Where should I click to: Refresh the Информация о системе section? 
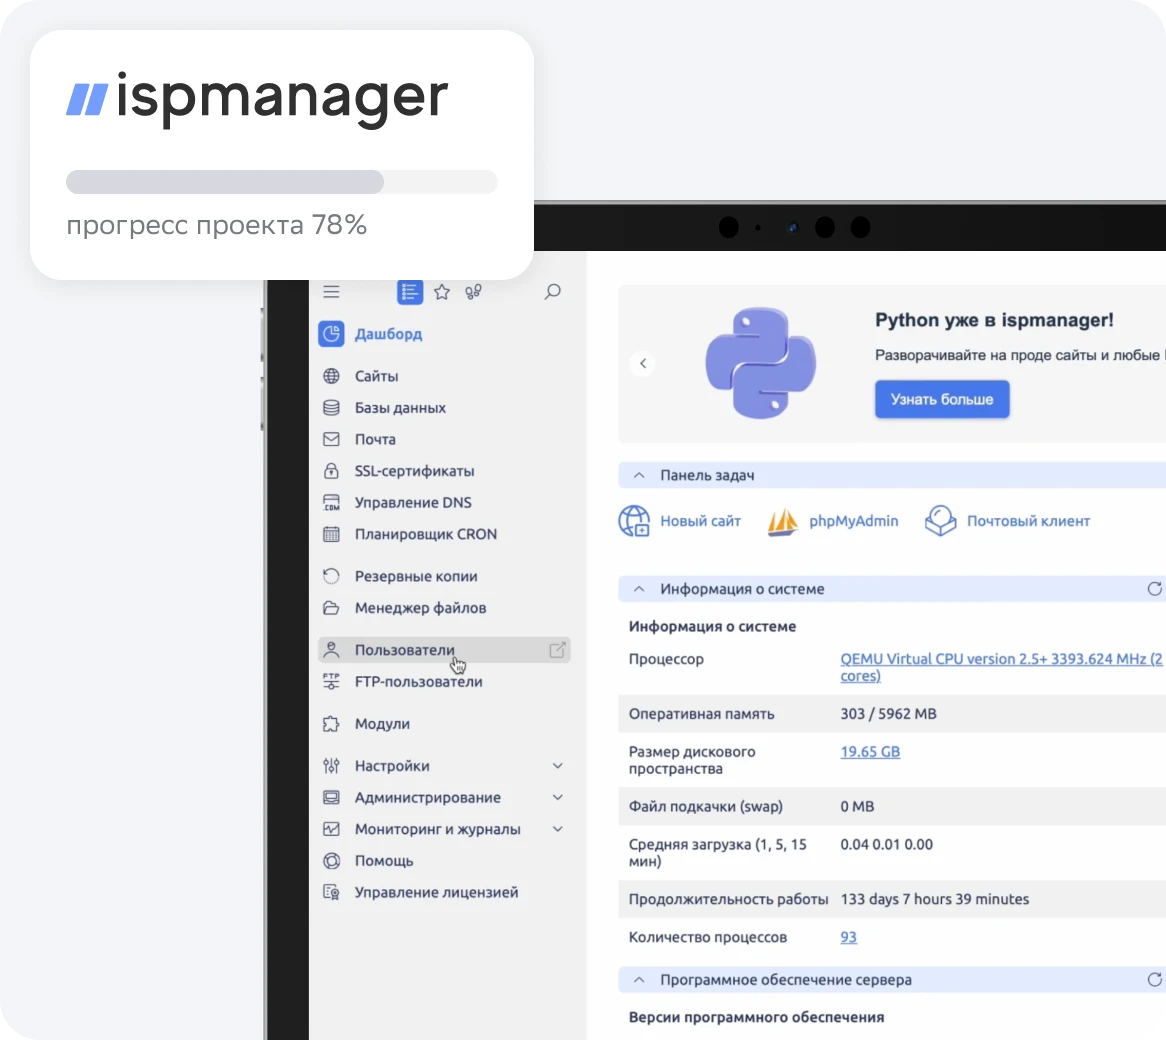click(x=1154, y=589)
